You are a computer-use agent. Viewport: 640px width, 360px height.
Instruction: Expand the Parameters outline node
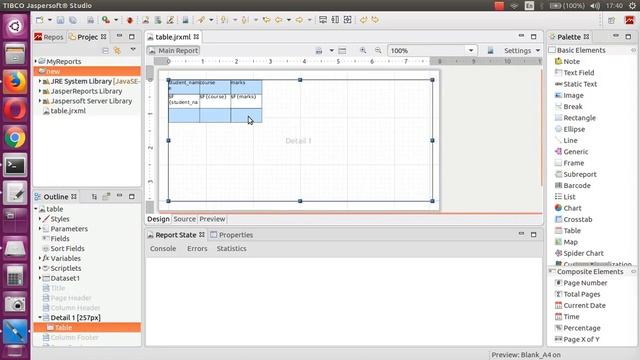40,229
